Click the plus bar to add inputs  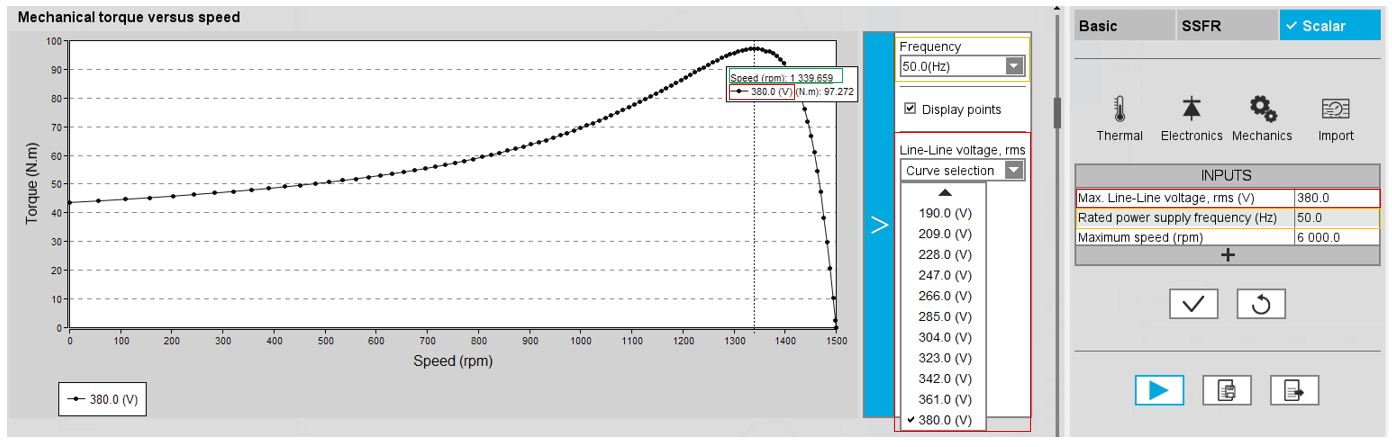(x=1228, y=255)
